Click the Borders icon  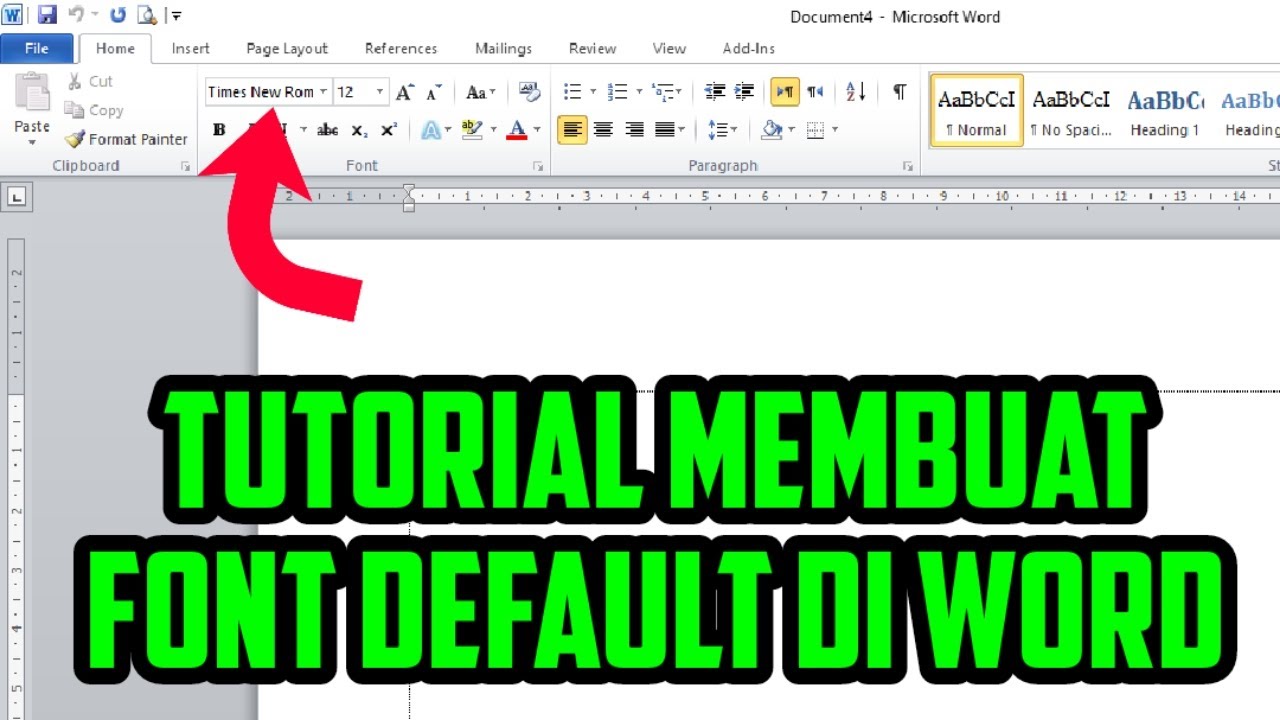tap(815, 130)
